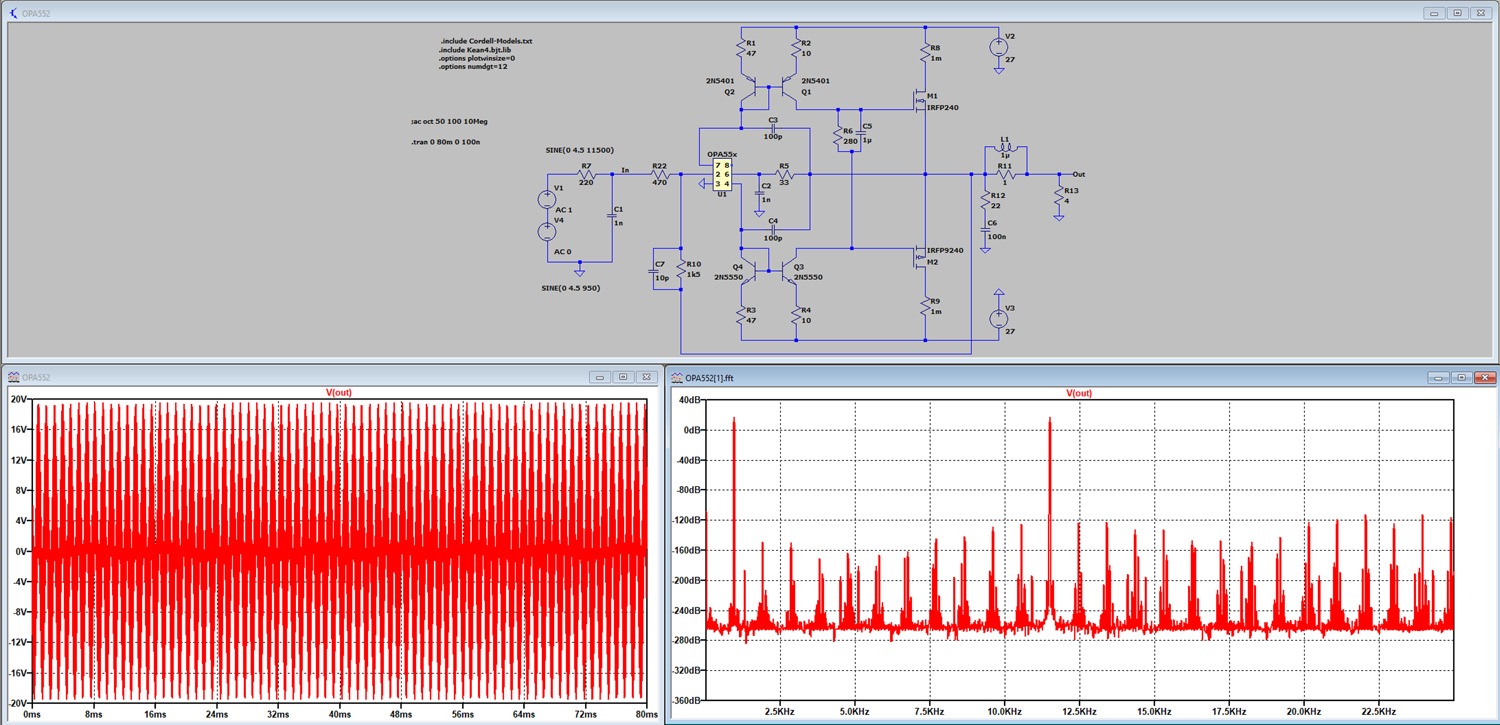Select resistor R7 220 symbol
Viewport: 1500px width, 725px height.
point(586,174)
